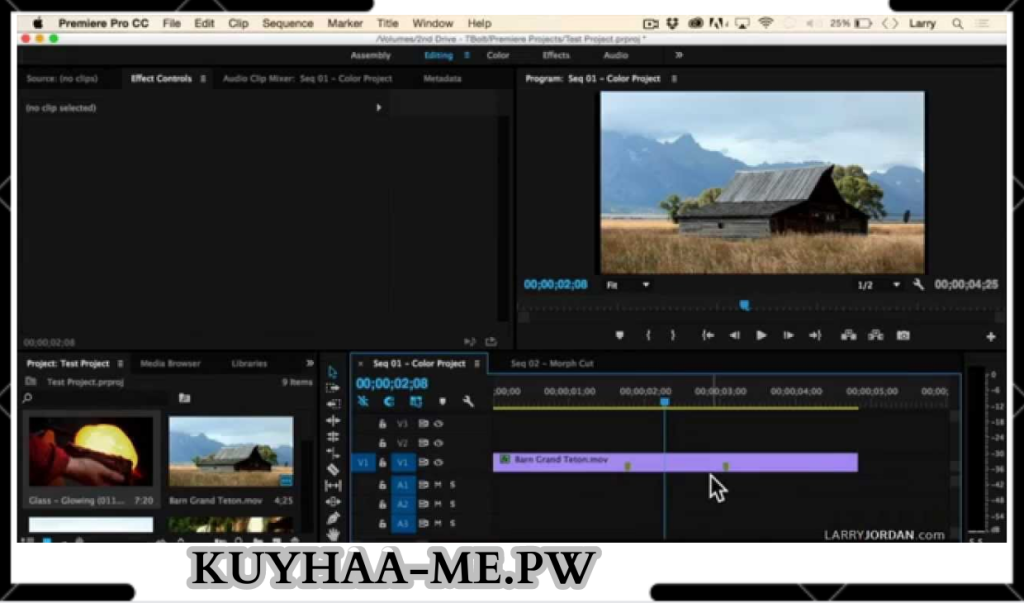The height and width of the screenshot is (603, 1024).
Task: Select the Ripple Edit tool
Action: tap(332, 420)
